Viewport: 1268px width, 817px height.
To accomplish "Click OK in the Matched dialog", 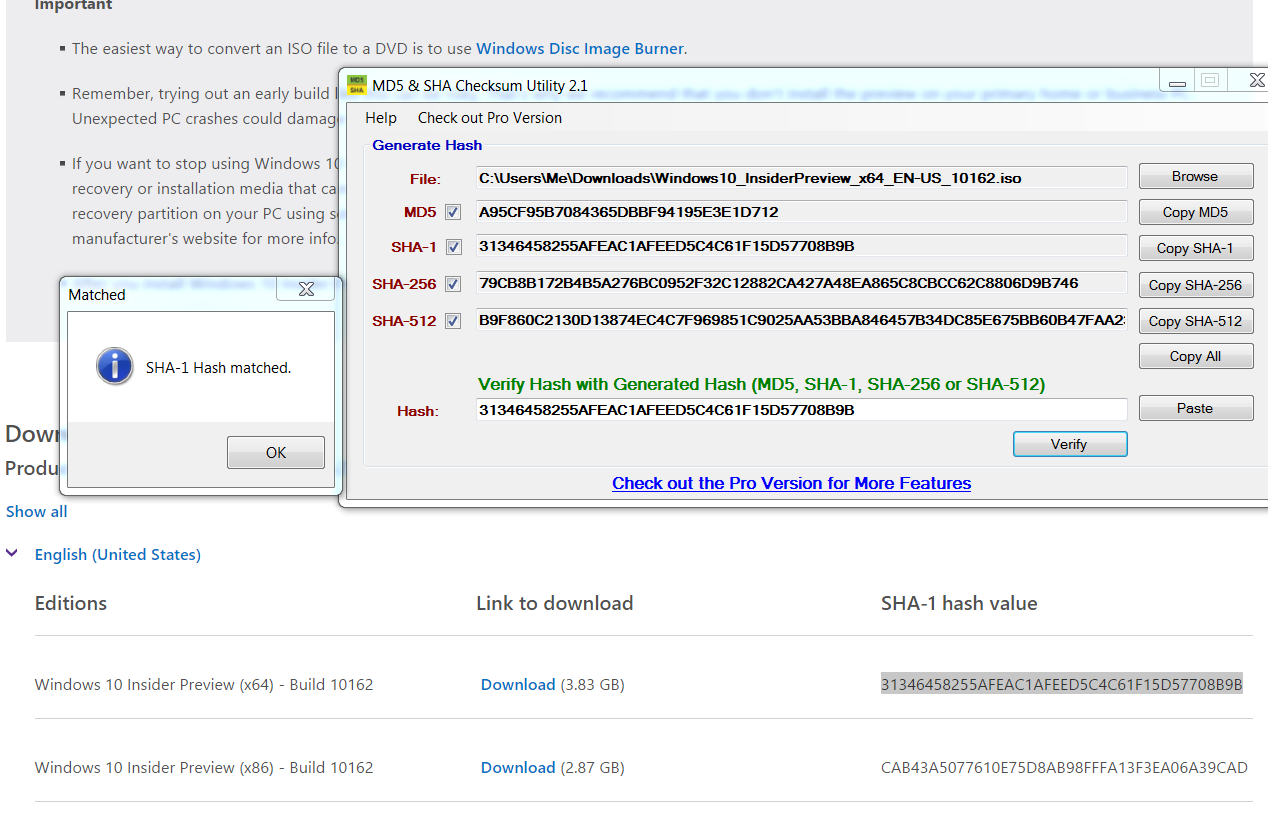I will tap(276, 453).
